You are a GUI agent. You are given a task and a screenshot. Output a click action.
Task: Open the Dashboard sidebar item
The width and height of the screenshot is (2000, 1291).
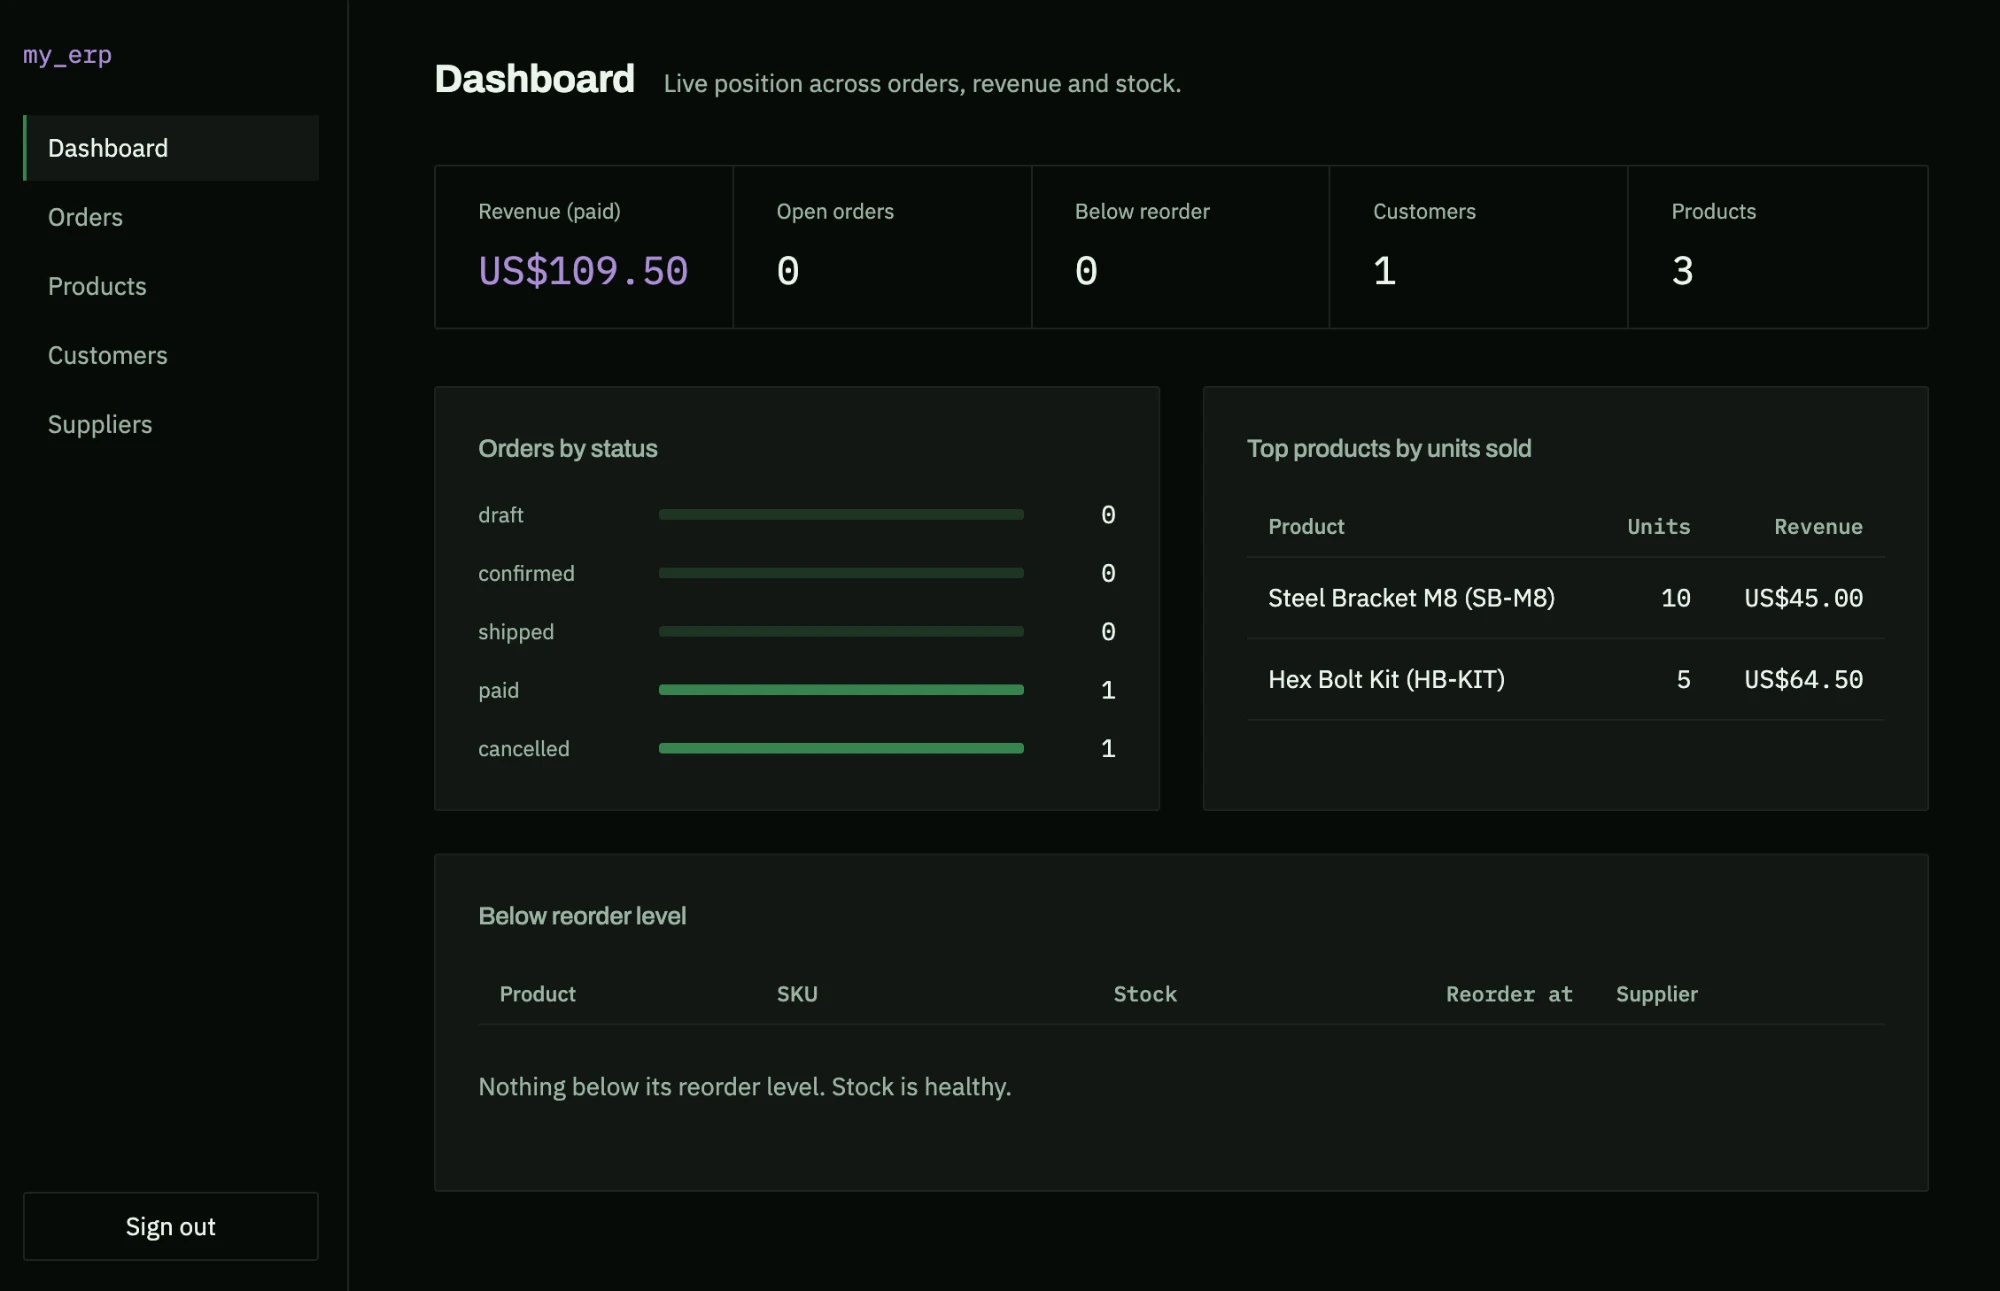click(171, 148)
